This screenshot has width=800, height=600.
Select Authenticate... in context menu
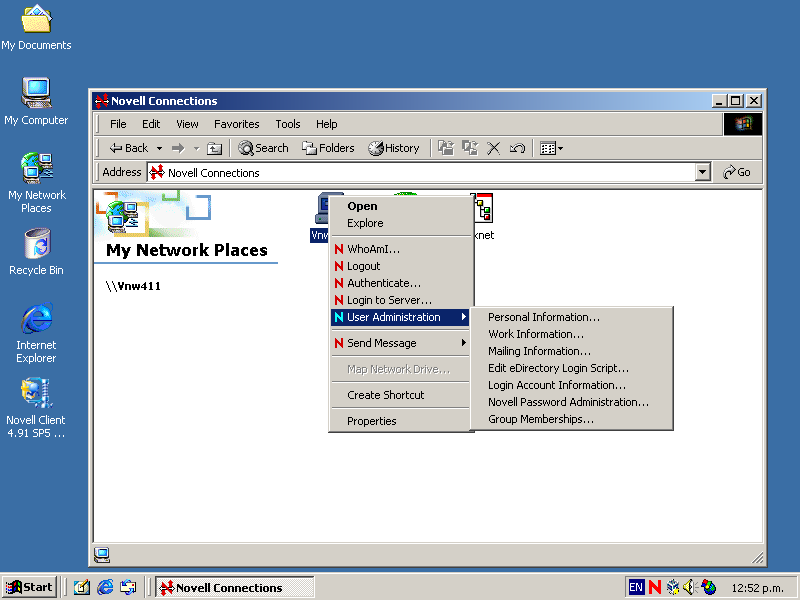(x=400, y=283)
